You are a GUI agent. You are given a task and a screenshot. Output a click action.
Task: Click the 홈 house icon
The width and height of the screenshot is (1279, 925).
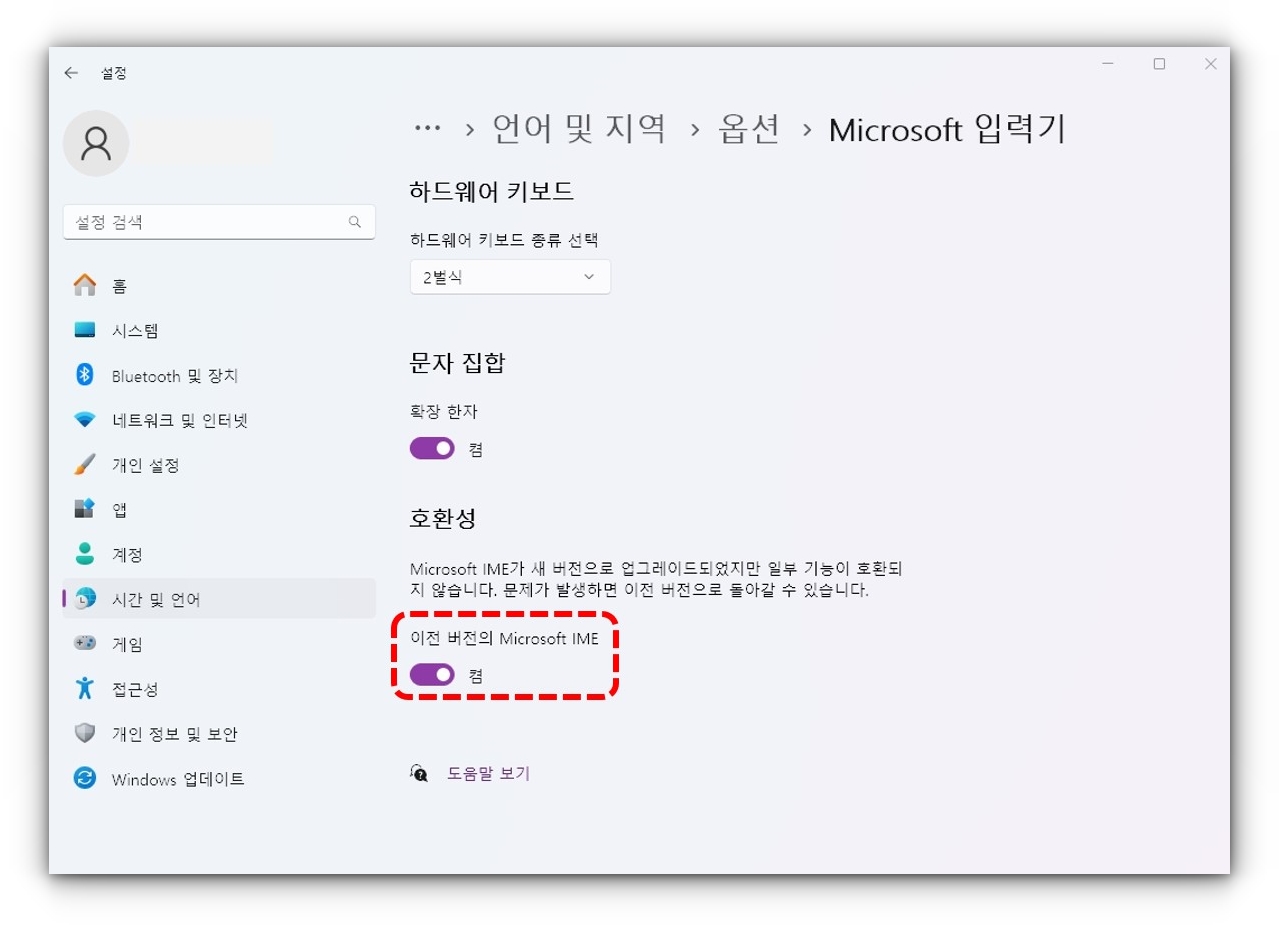point(85,286)
